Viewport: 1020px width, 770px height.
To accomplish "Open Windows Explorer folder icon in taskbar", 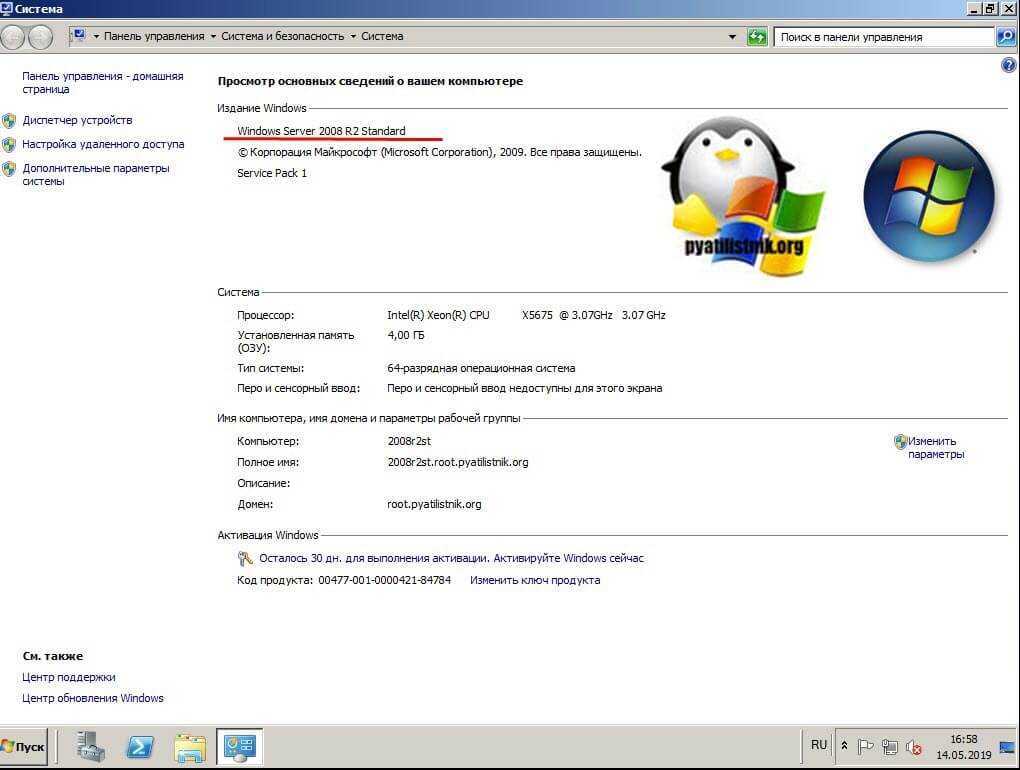I will tap(189, 746).
